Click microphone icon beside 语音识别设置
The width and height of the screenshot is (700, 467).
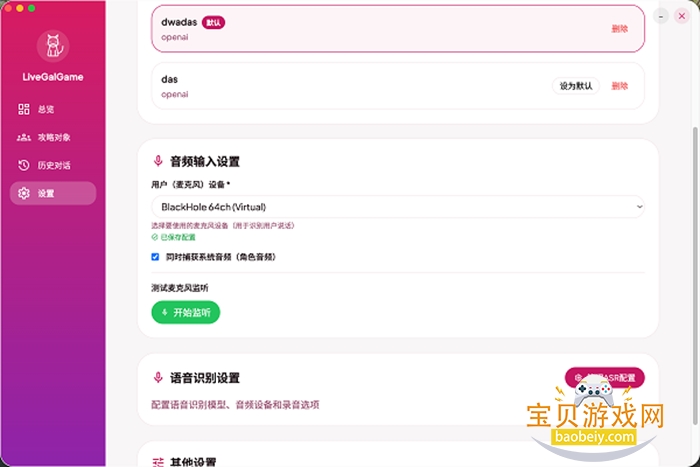pos(157,378)
